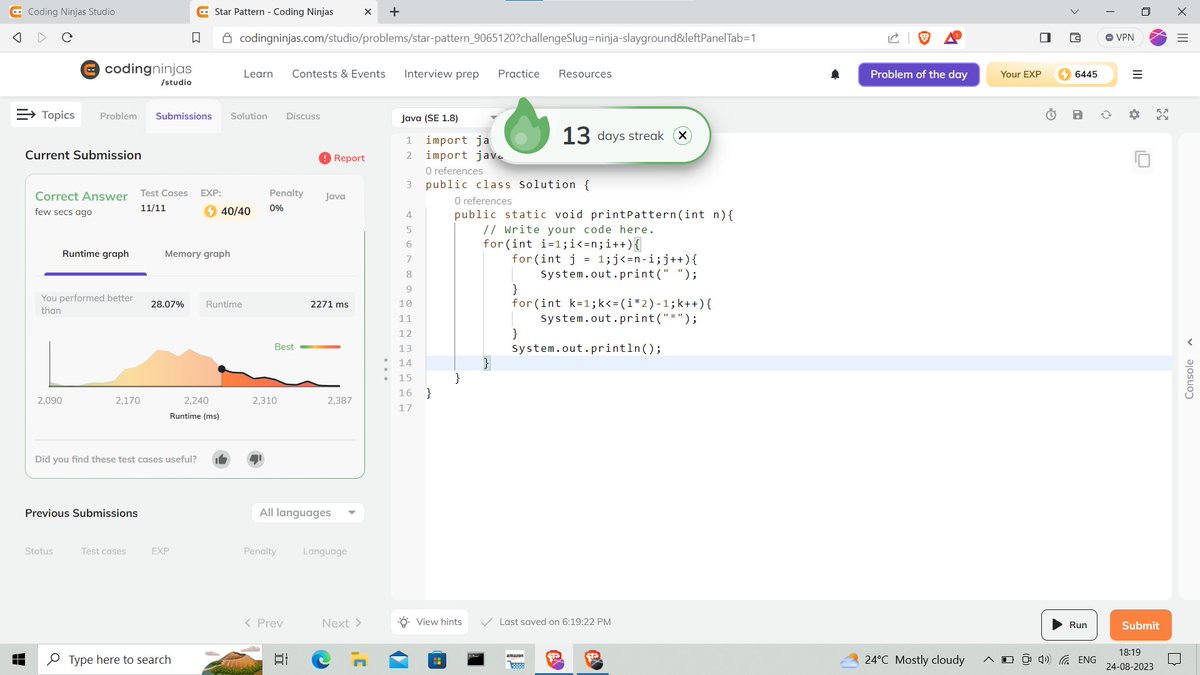Open File Explorer from the taskbar
Image resolution: width=1200 pixels, height=675 pixels.
(359, 659)
